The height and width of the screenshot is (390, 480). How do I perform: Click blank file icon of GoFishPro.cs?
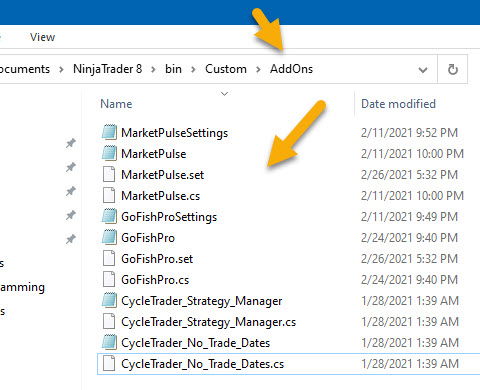click(109, 279)
